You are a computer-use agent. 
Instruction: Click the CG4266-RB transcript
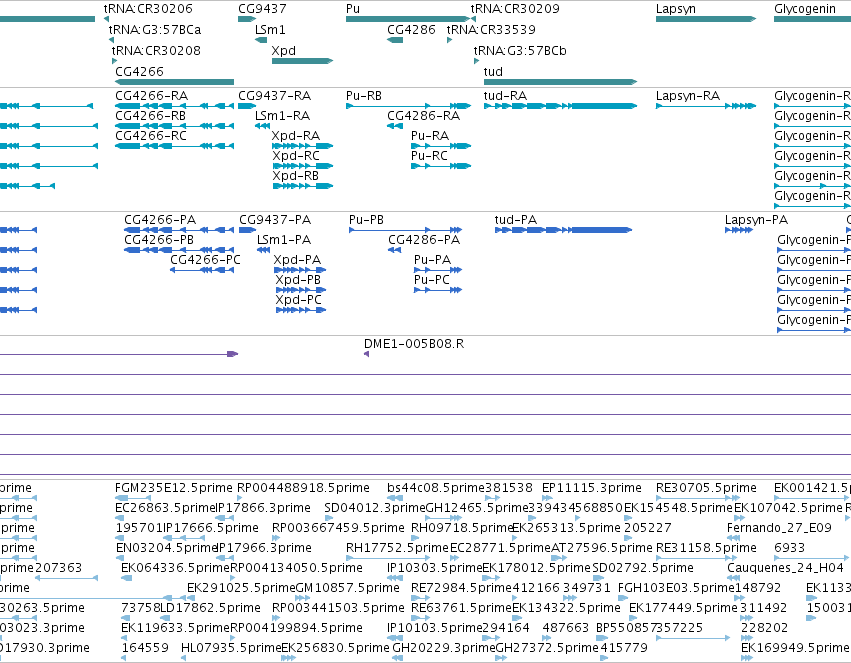coord(174,126)
